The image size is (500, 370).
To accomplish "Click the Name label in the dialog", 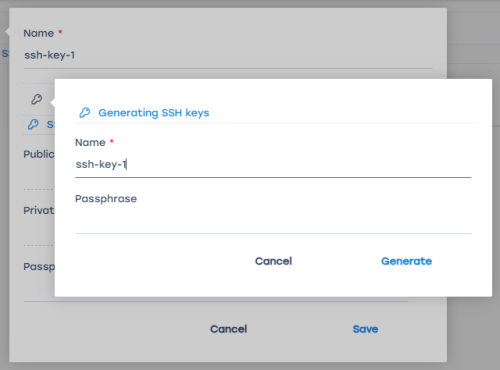I will point(90,142).
